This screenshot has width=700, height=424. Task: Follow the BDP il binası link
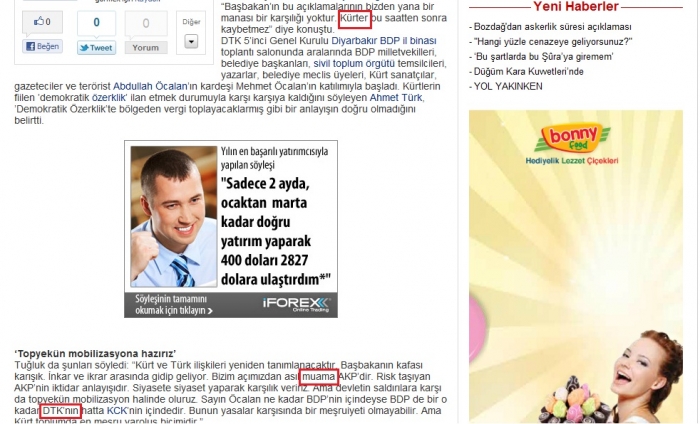coord(408,41)
